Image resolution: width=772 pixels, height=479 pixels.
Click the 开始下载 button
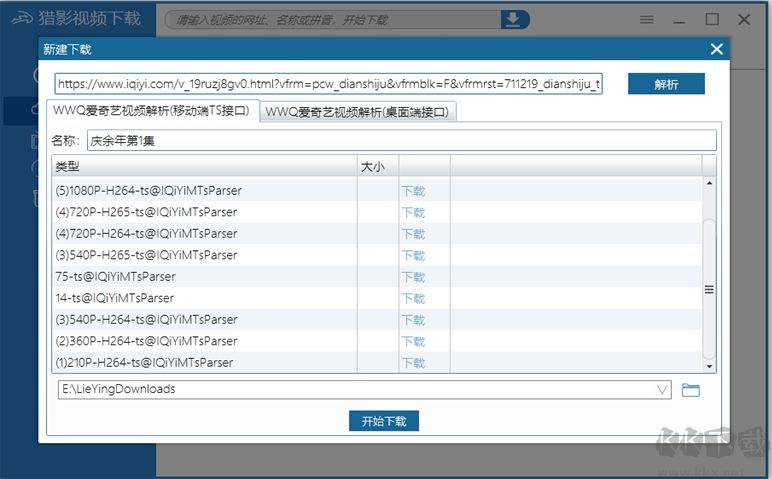point(384,421)
